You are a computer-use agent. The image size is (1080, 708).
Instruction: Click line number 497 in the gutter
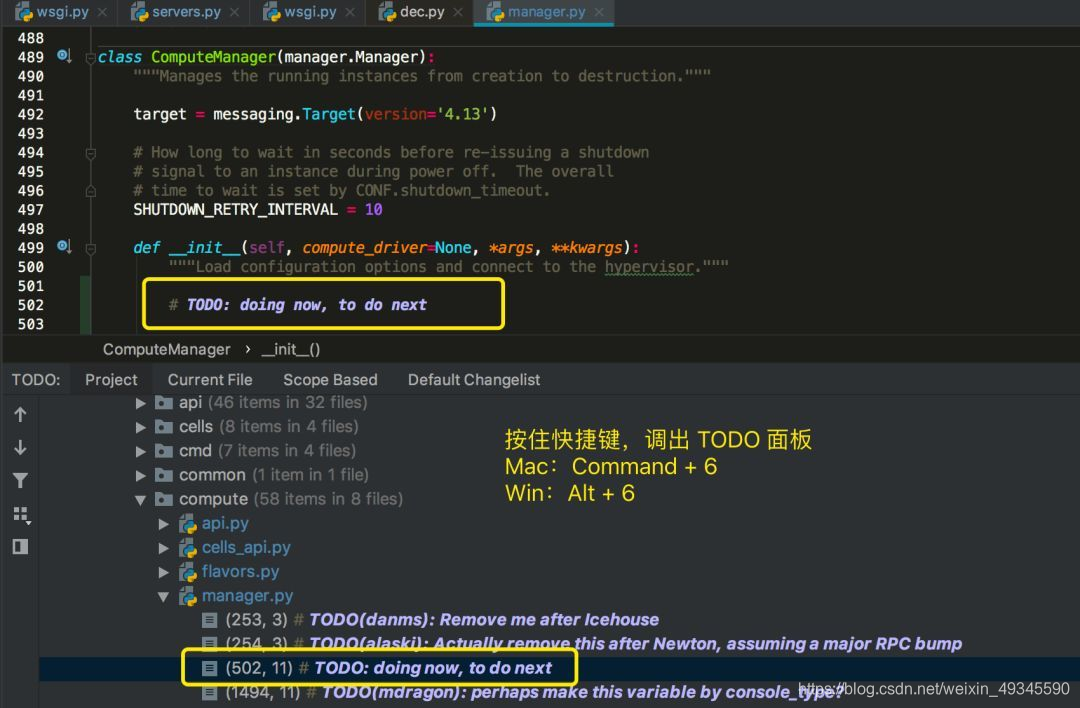(x=30, y=209)
